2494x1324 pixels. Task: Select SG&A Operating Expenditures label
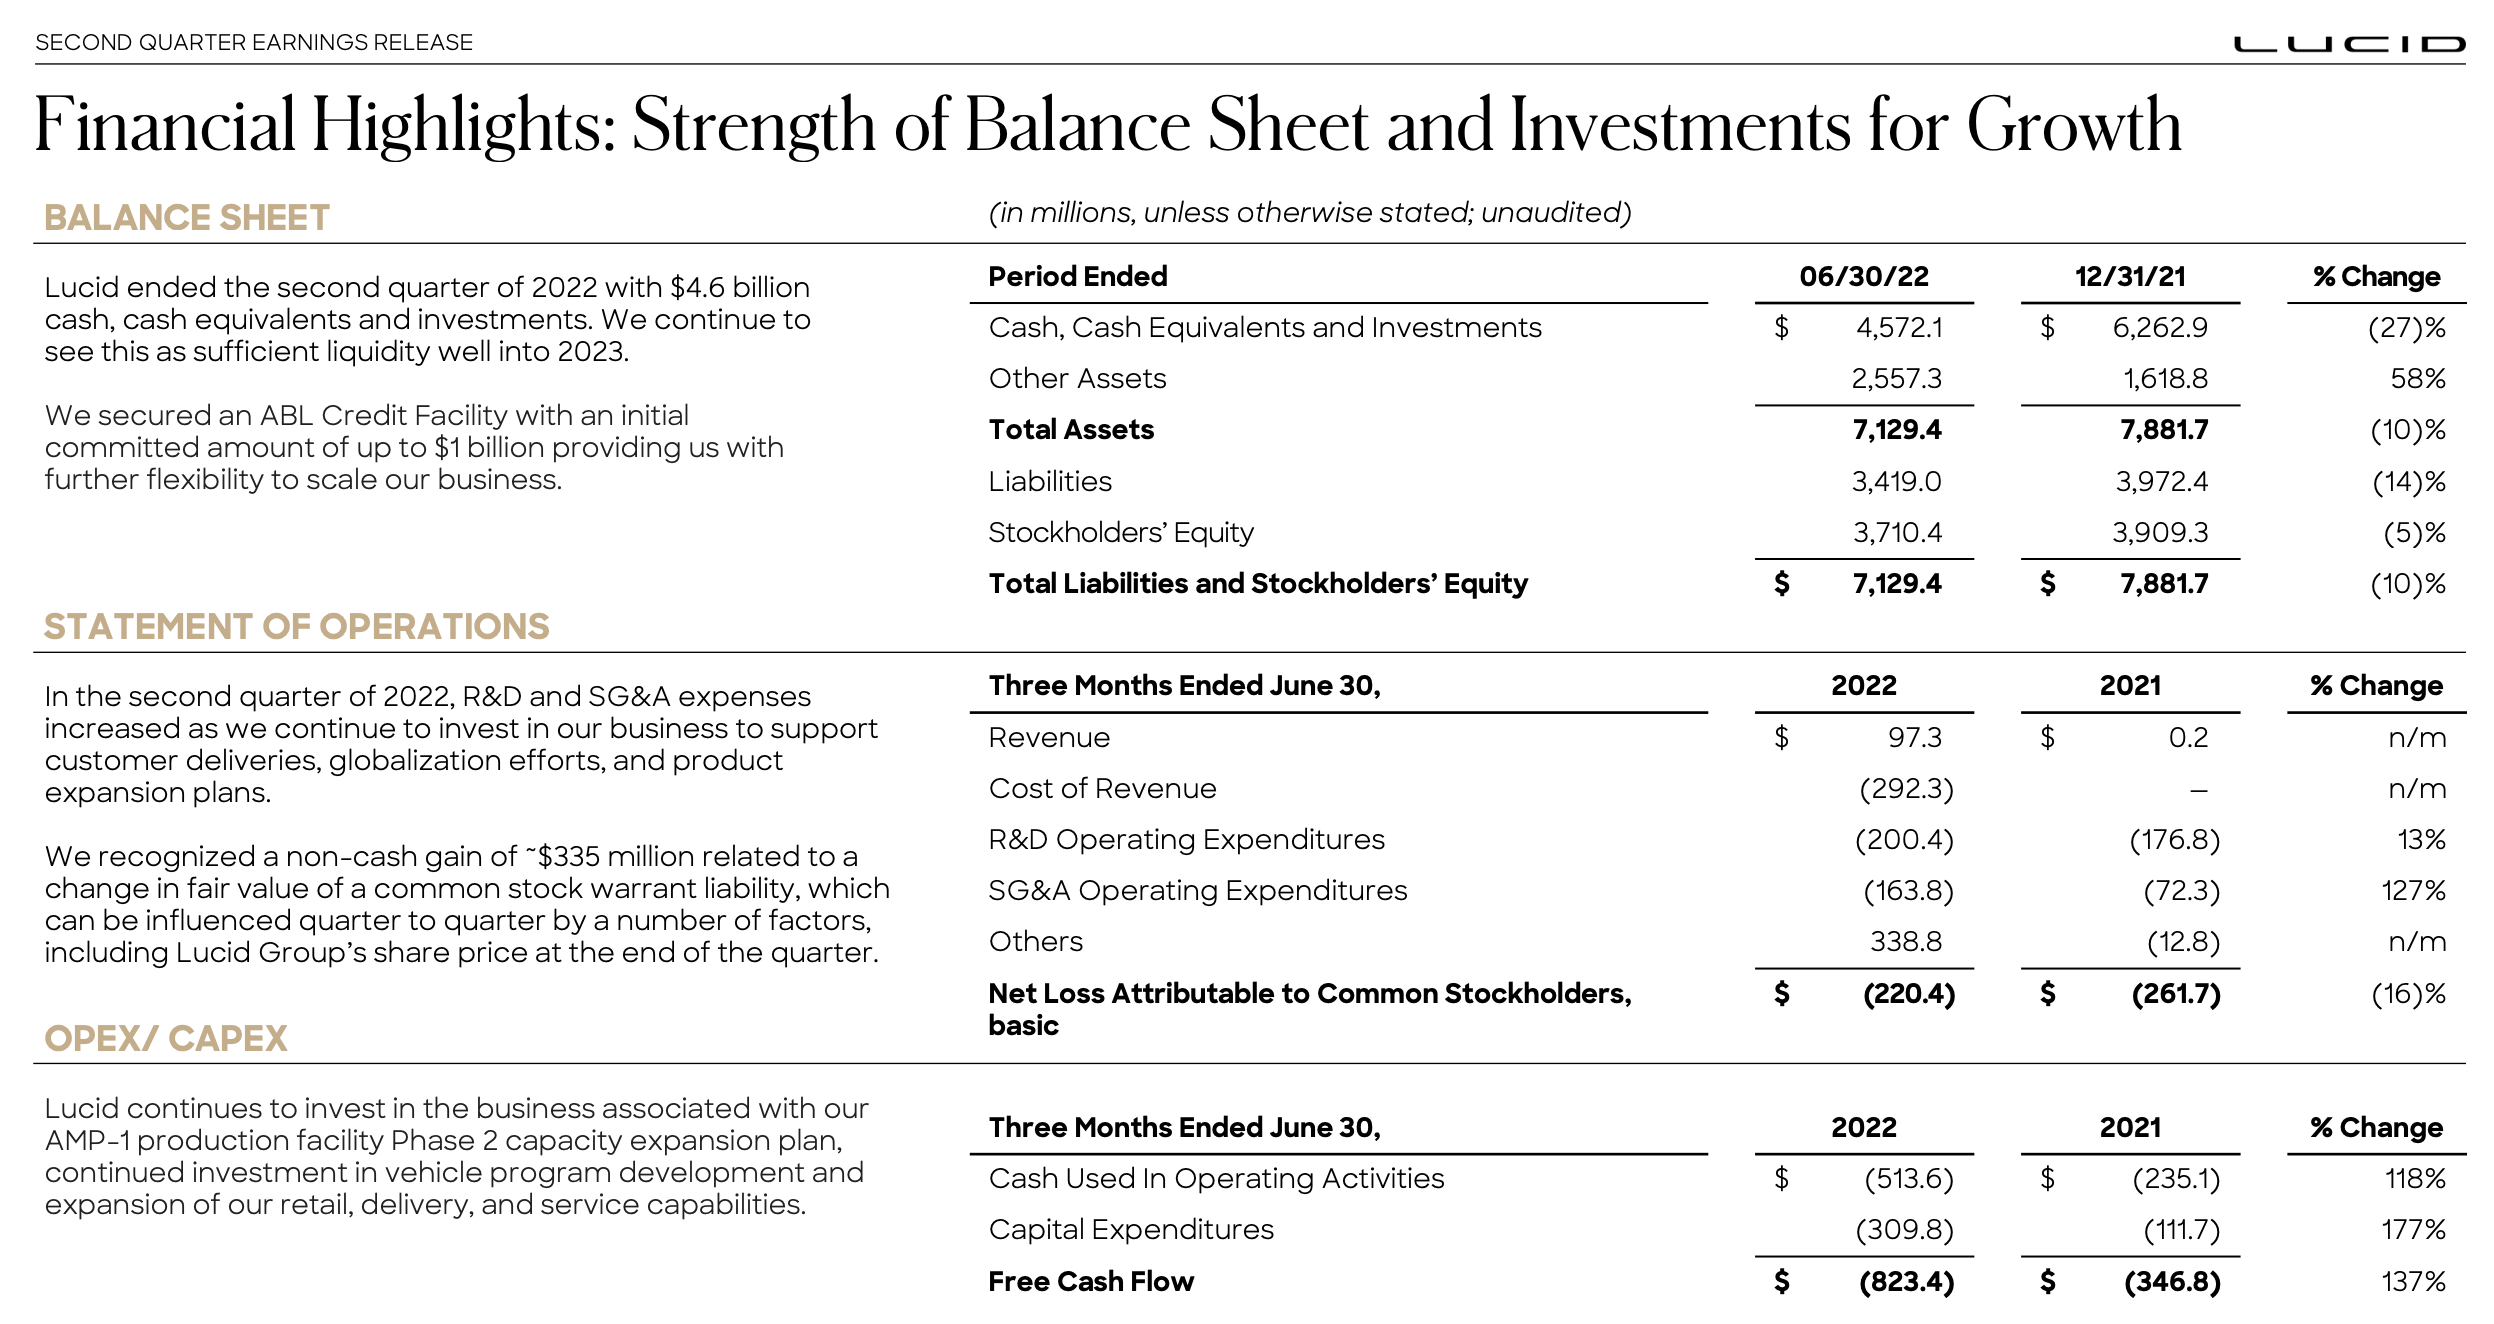tap(1198, 890)
